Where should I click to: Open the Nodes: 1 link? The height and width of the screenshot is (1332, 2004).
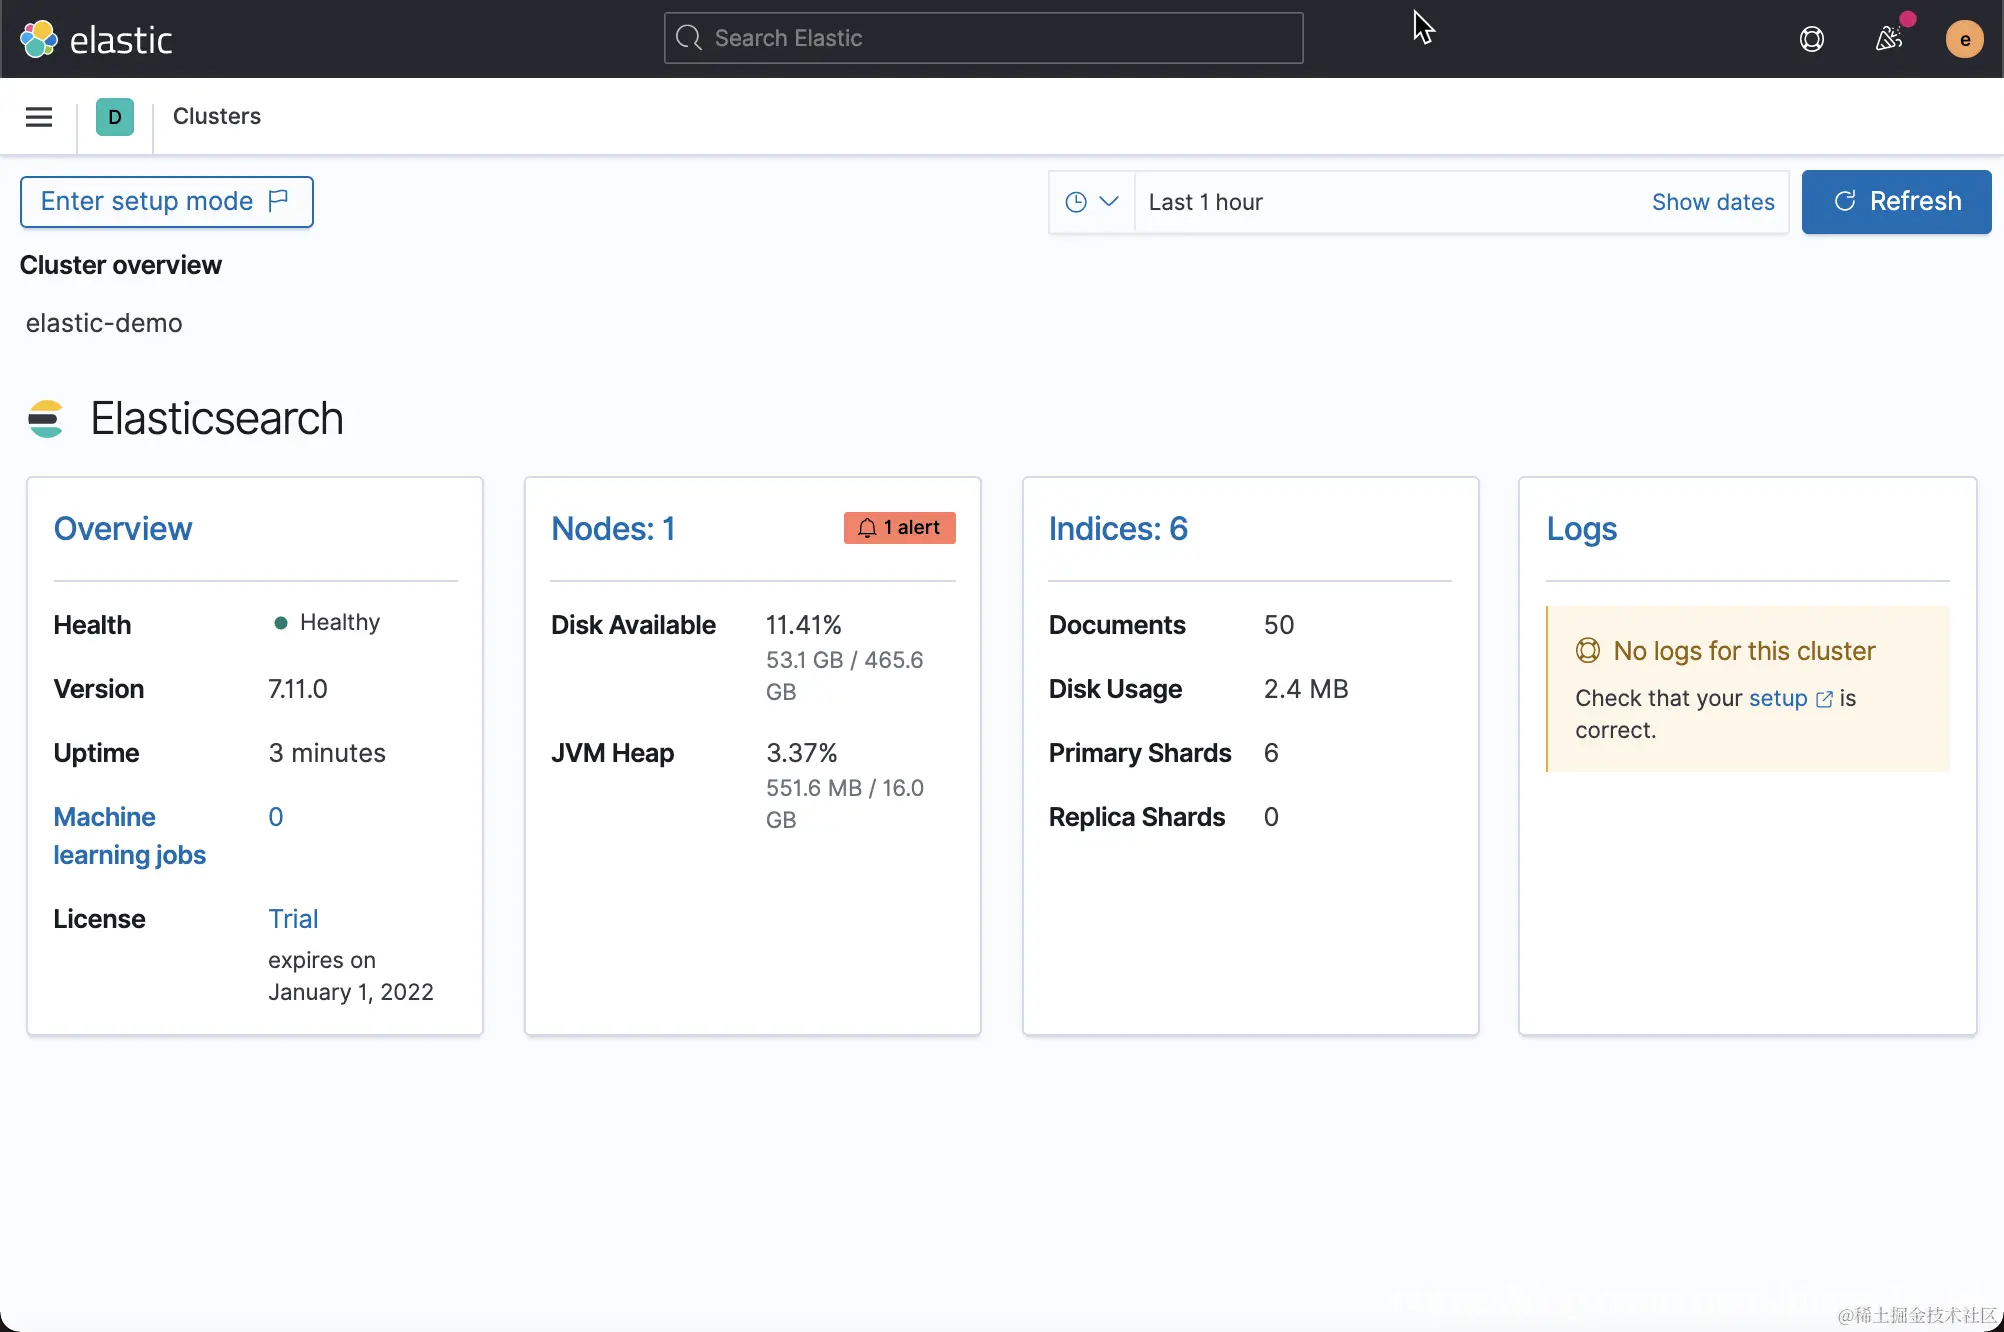point(612,529)
